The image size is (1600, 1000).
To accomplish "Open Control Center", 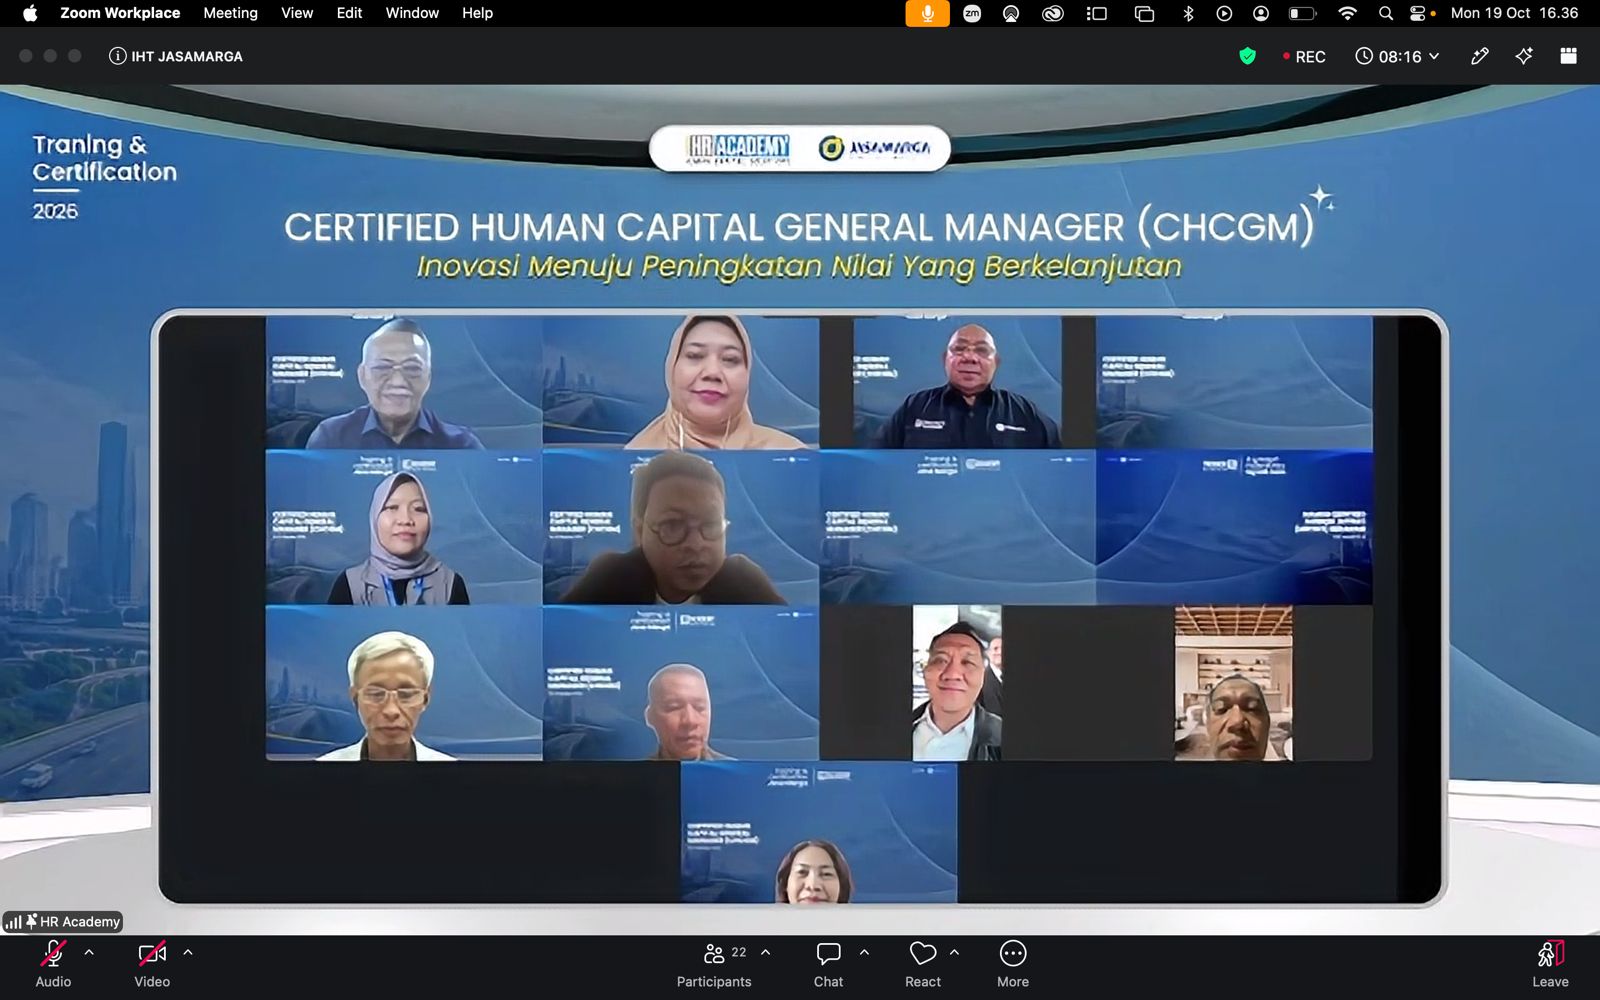I will (x=1418, y=13).
